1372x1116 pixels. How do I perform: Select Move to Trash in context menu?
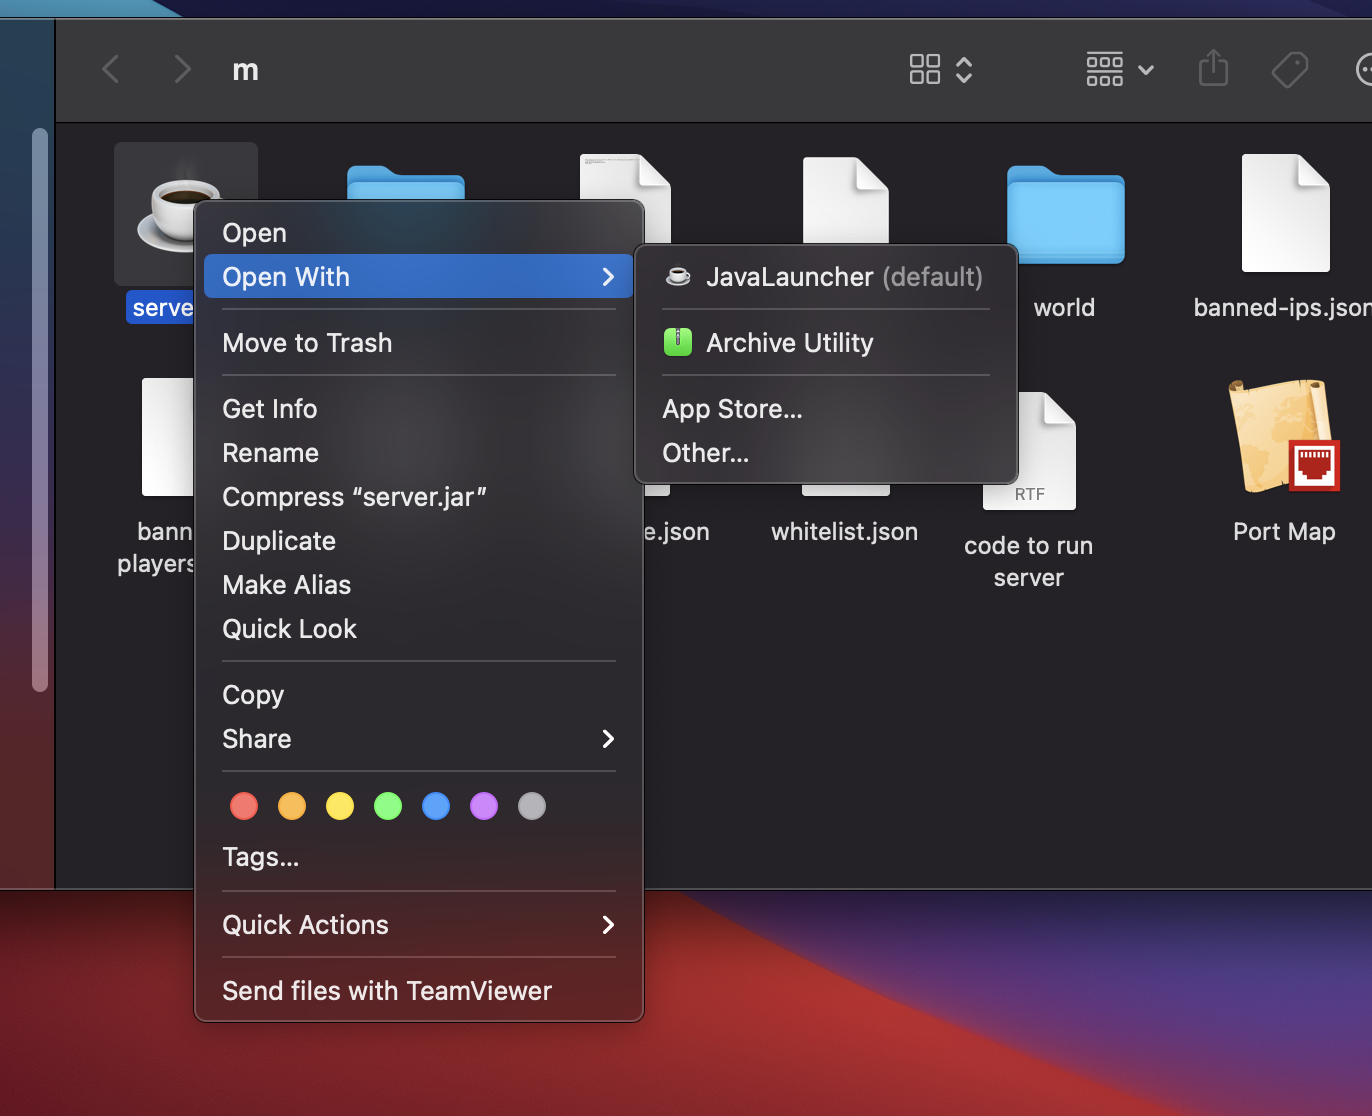[x=307, y=343]
